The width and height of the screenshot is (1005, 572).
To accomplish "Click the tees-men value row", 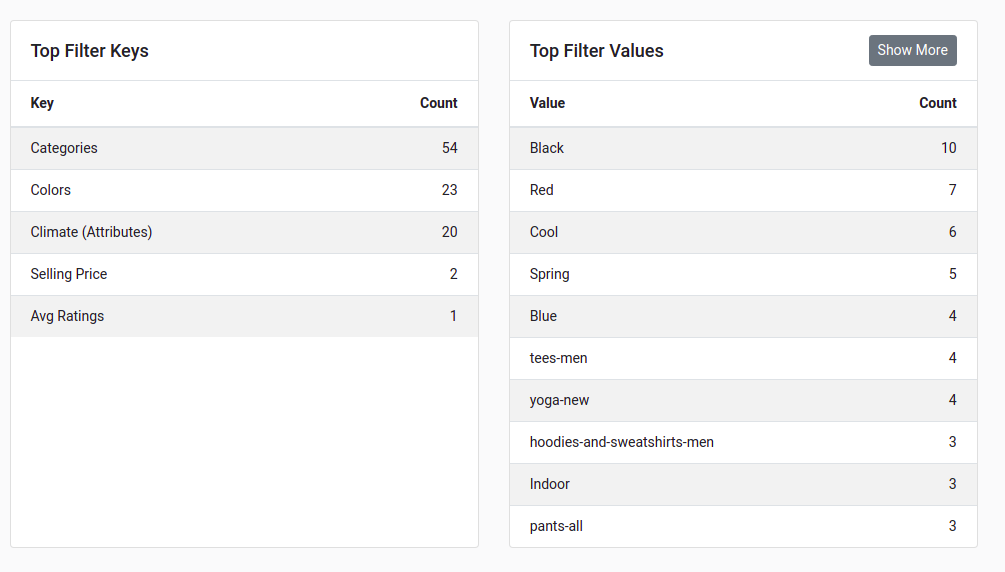I will (743, 358).
